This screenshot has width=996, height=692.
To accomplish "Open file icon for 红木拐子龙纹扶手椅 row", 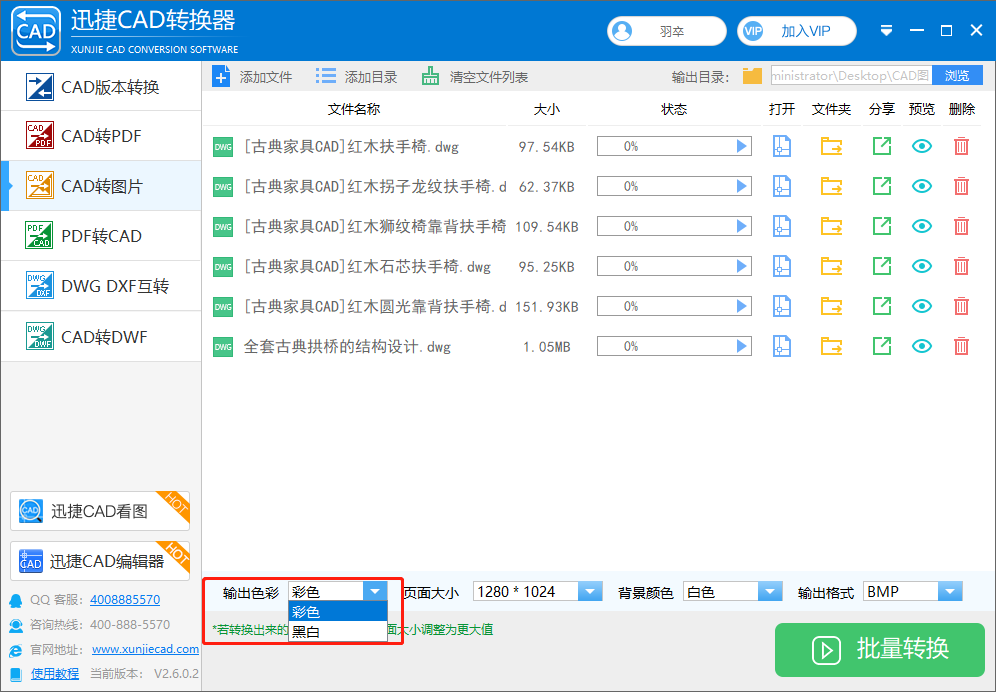I will tap(781, 186).
